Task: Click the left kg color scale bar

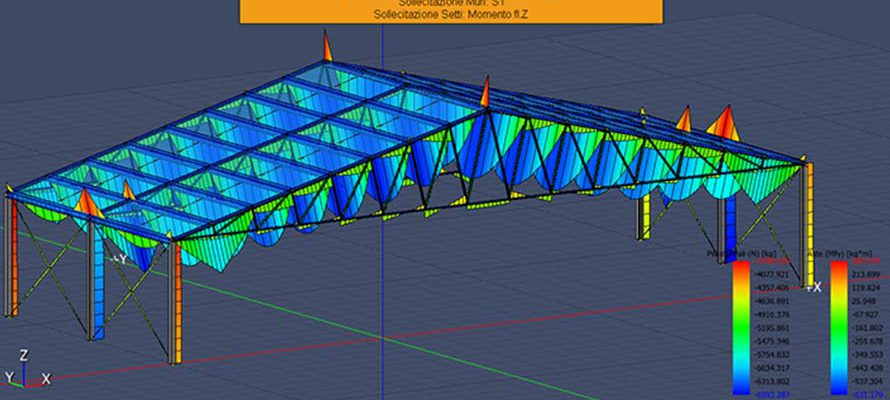Action: [x=740, y=325]
